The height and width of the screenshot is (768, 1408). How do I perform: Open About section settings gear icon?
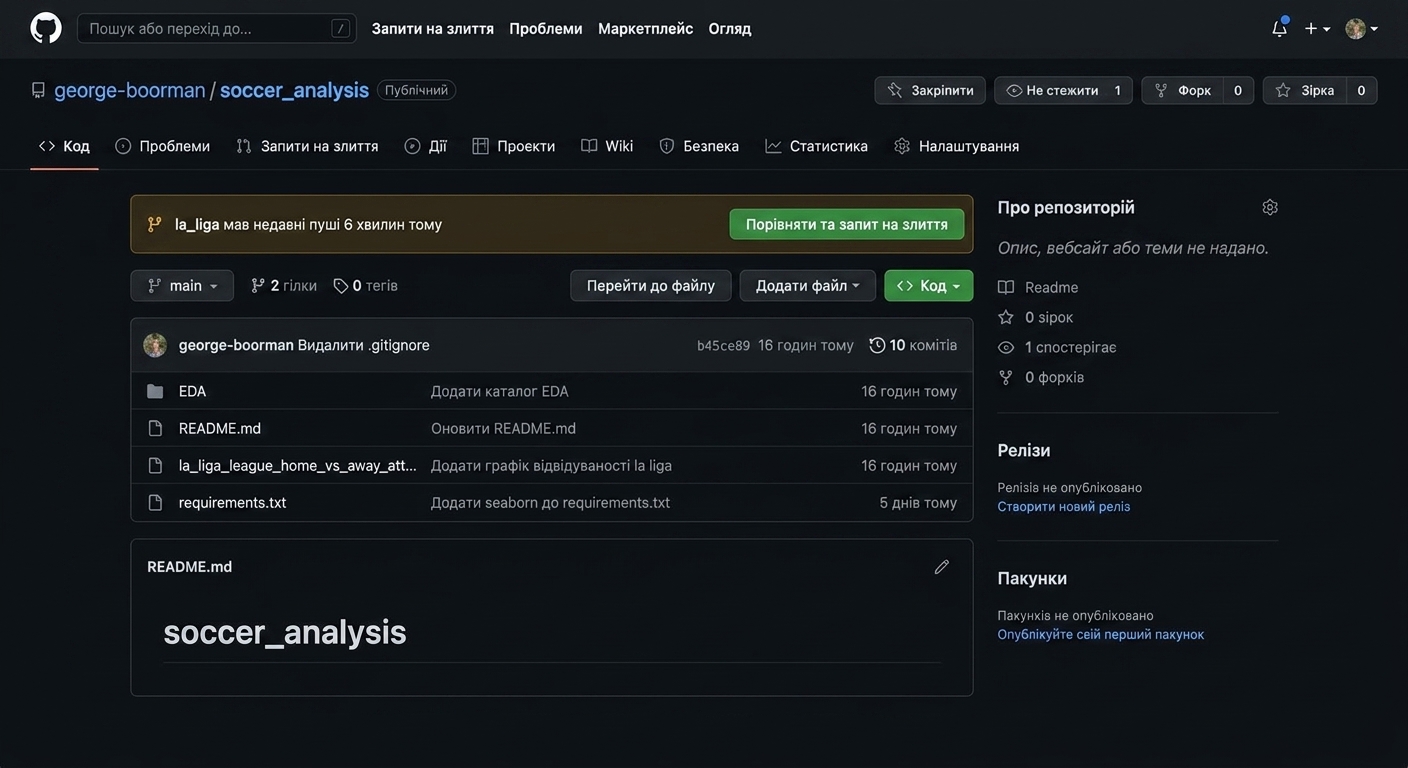(1270, 207)
